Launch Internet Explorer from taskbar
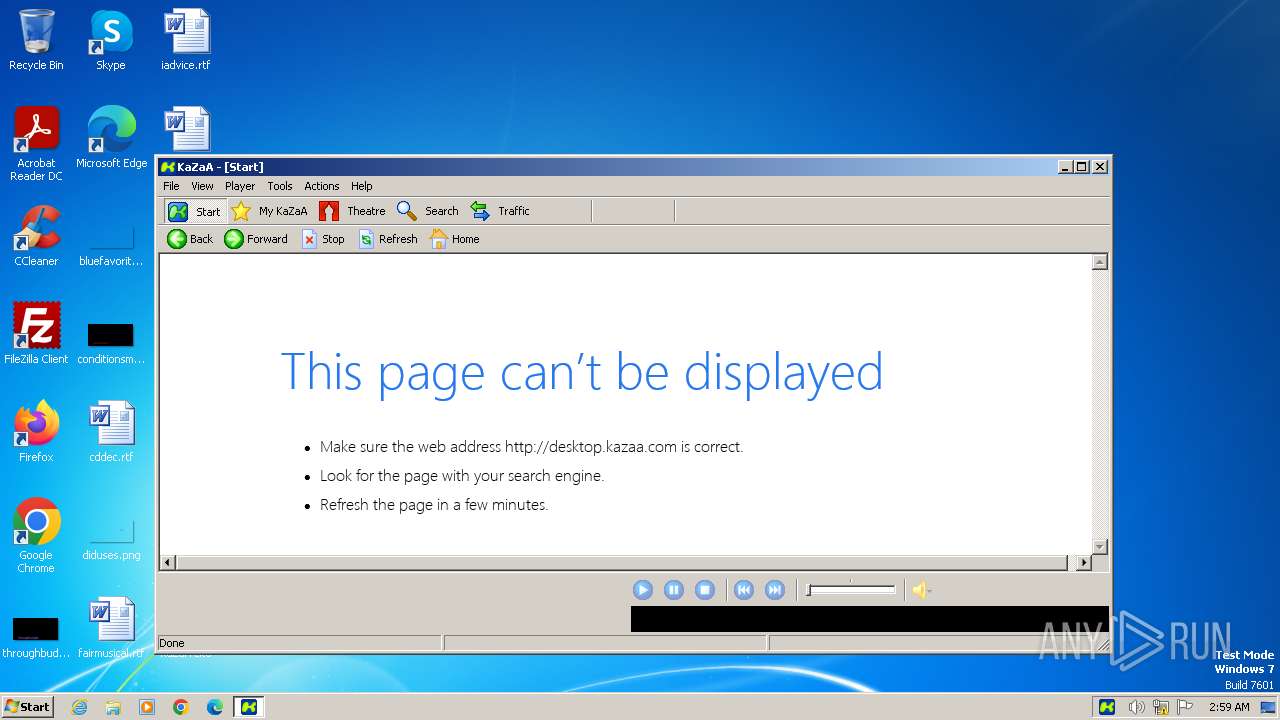 [79, 707]
